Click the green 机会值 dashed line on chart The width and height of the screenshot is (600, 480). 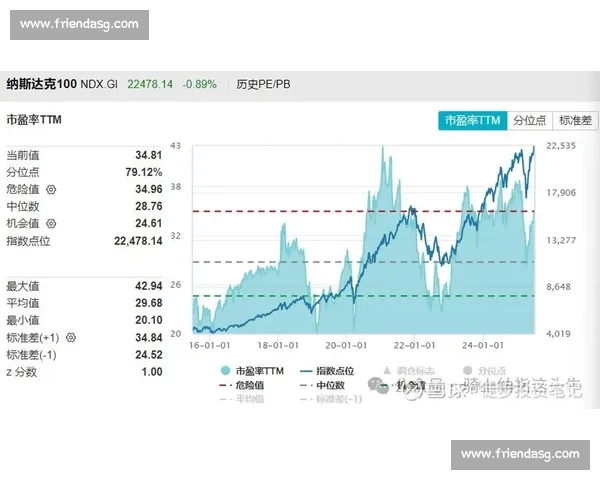click(300, 296)
